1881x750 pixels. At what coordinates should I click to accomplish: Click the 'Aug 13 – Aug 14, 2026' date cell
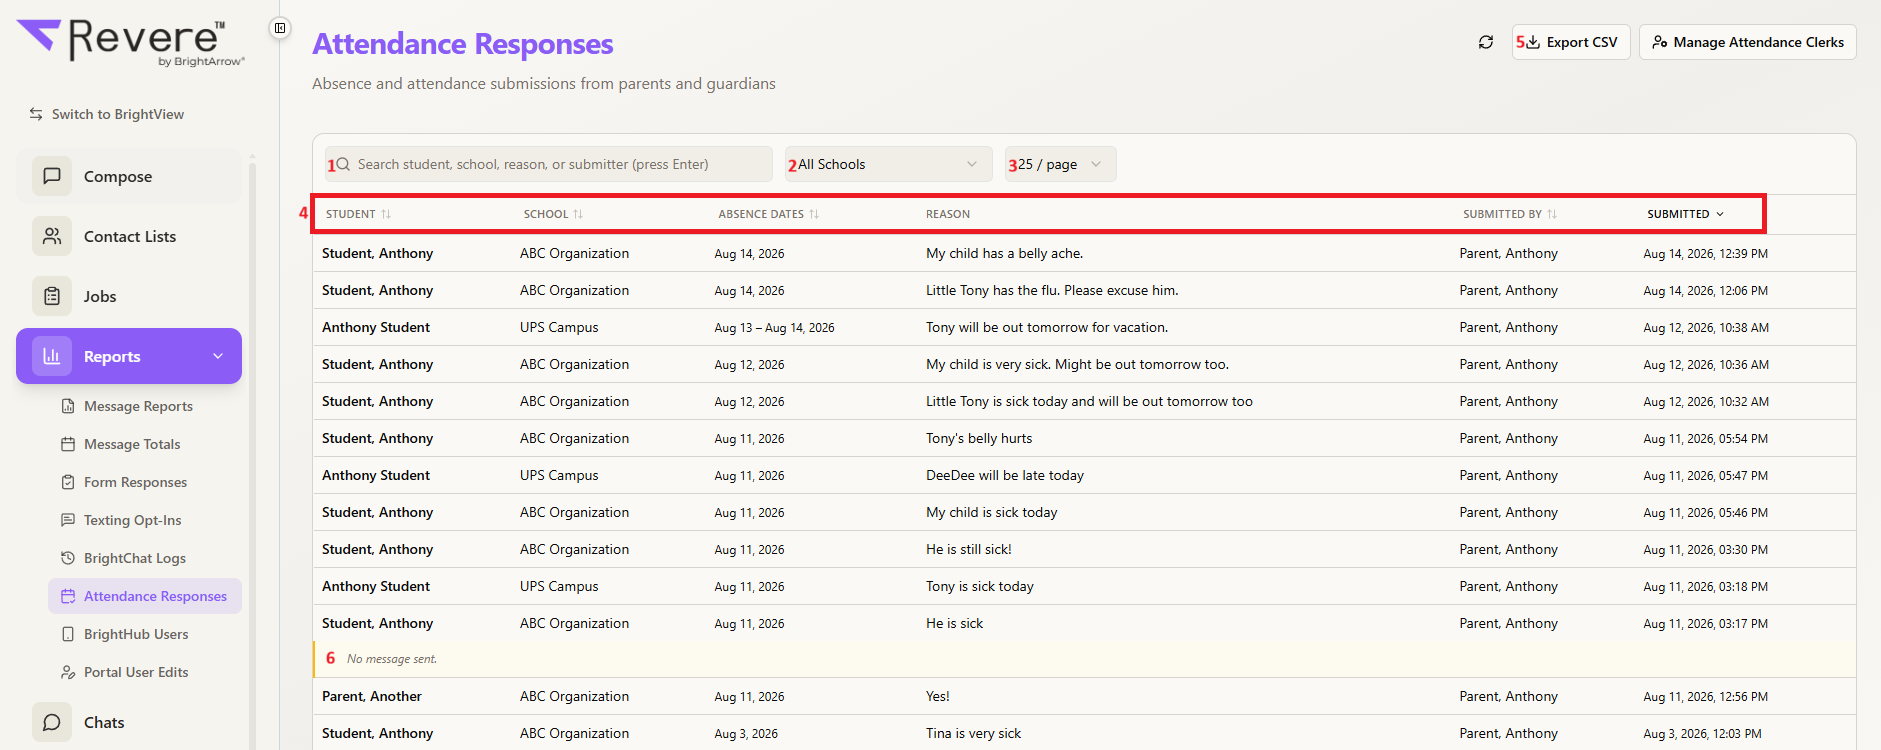(x=775, y=328)
